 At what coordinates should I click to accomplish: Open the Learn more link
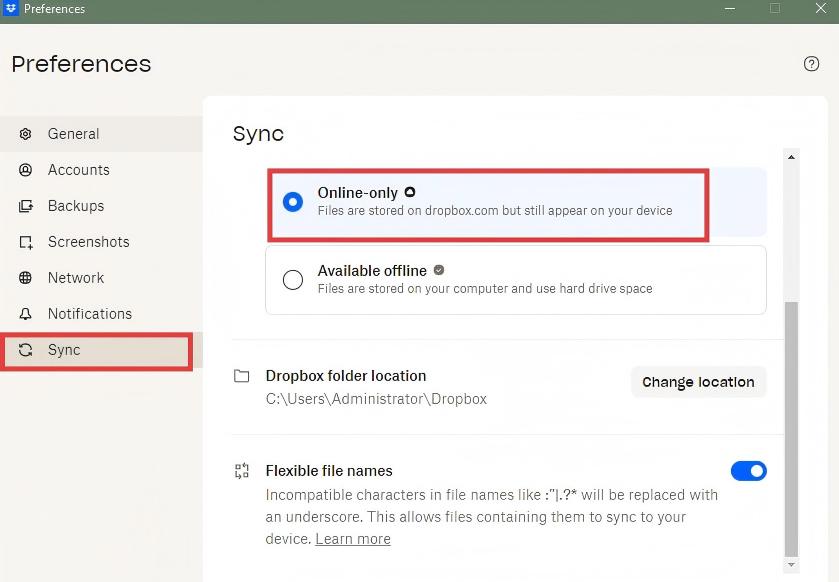(x=352, y=538)
